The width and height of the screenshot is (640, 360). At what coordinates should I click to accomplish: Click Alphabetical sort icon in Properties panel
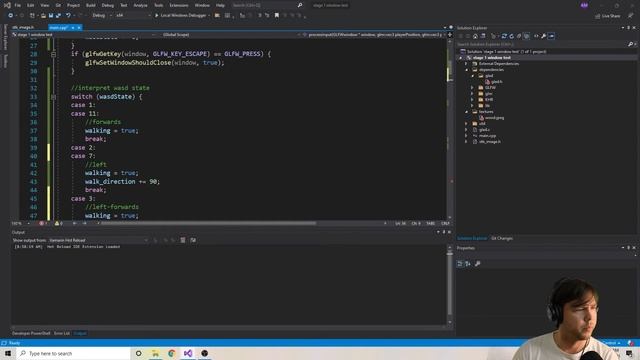click(468, 264)
